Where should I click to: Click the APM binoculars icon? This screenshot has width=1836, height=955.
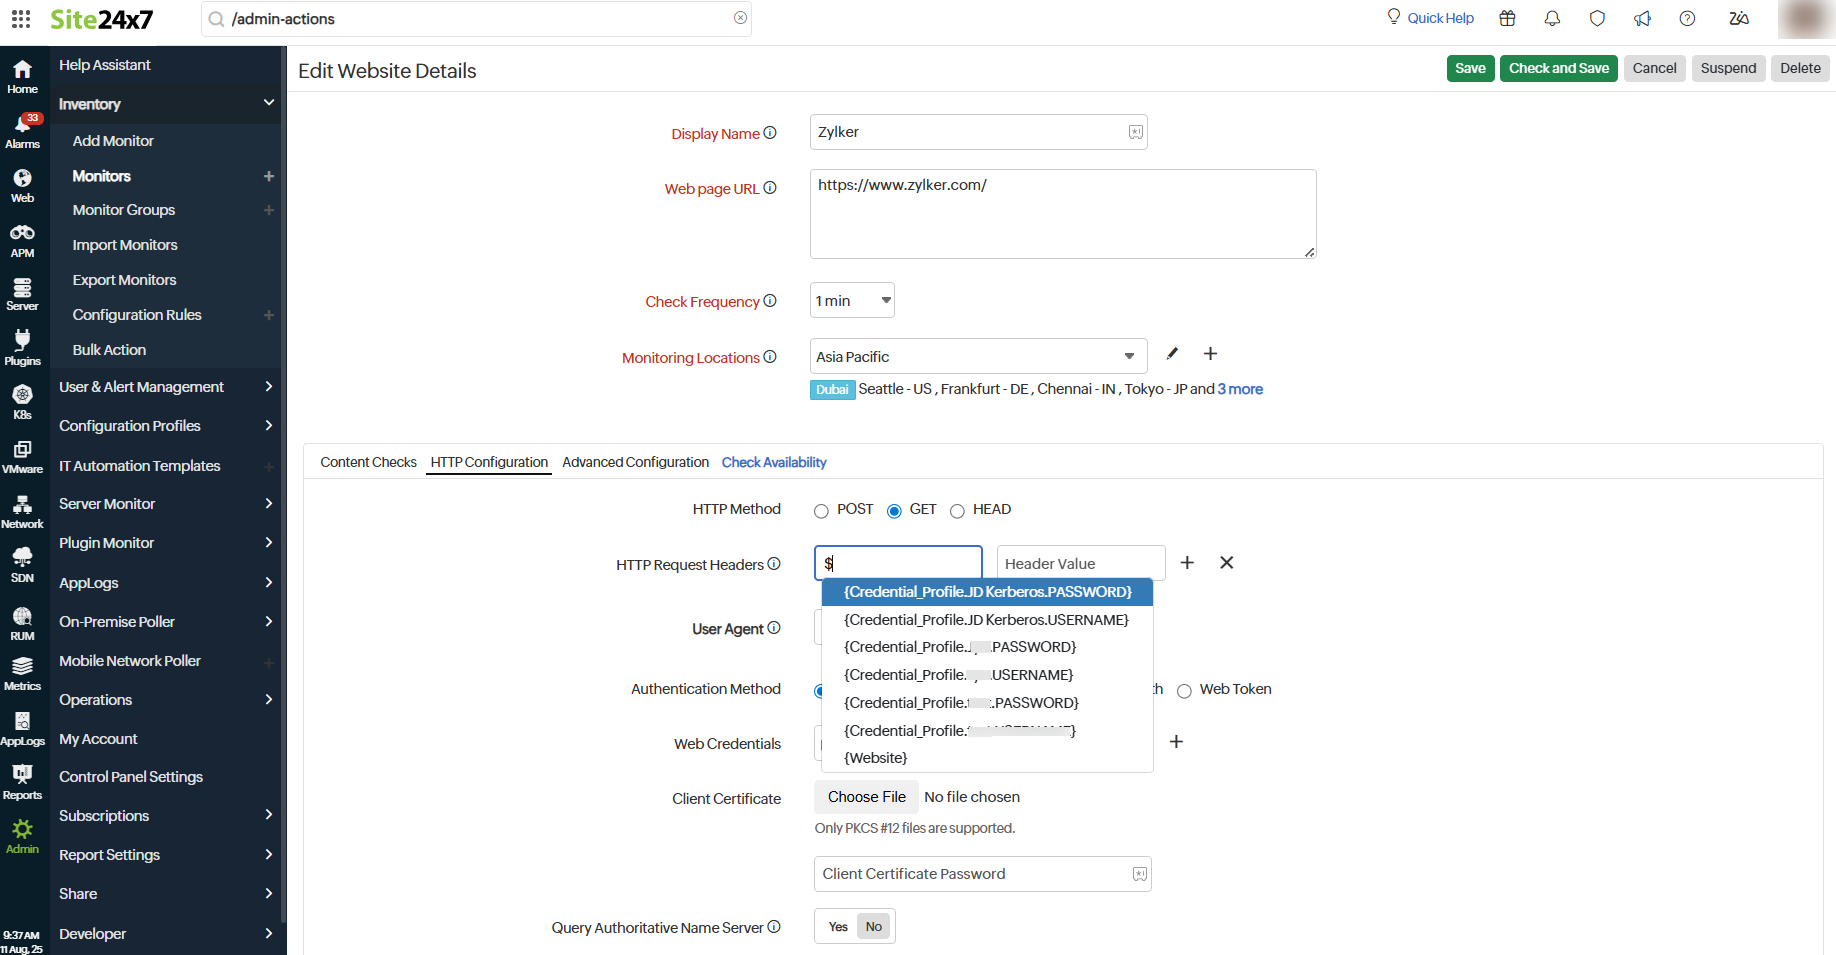[x=22, y=240]
